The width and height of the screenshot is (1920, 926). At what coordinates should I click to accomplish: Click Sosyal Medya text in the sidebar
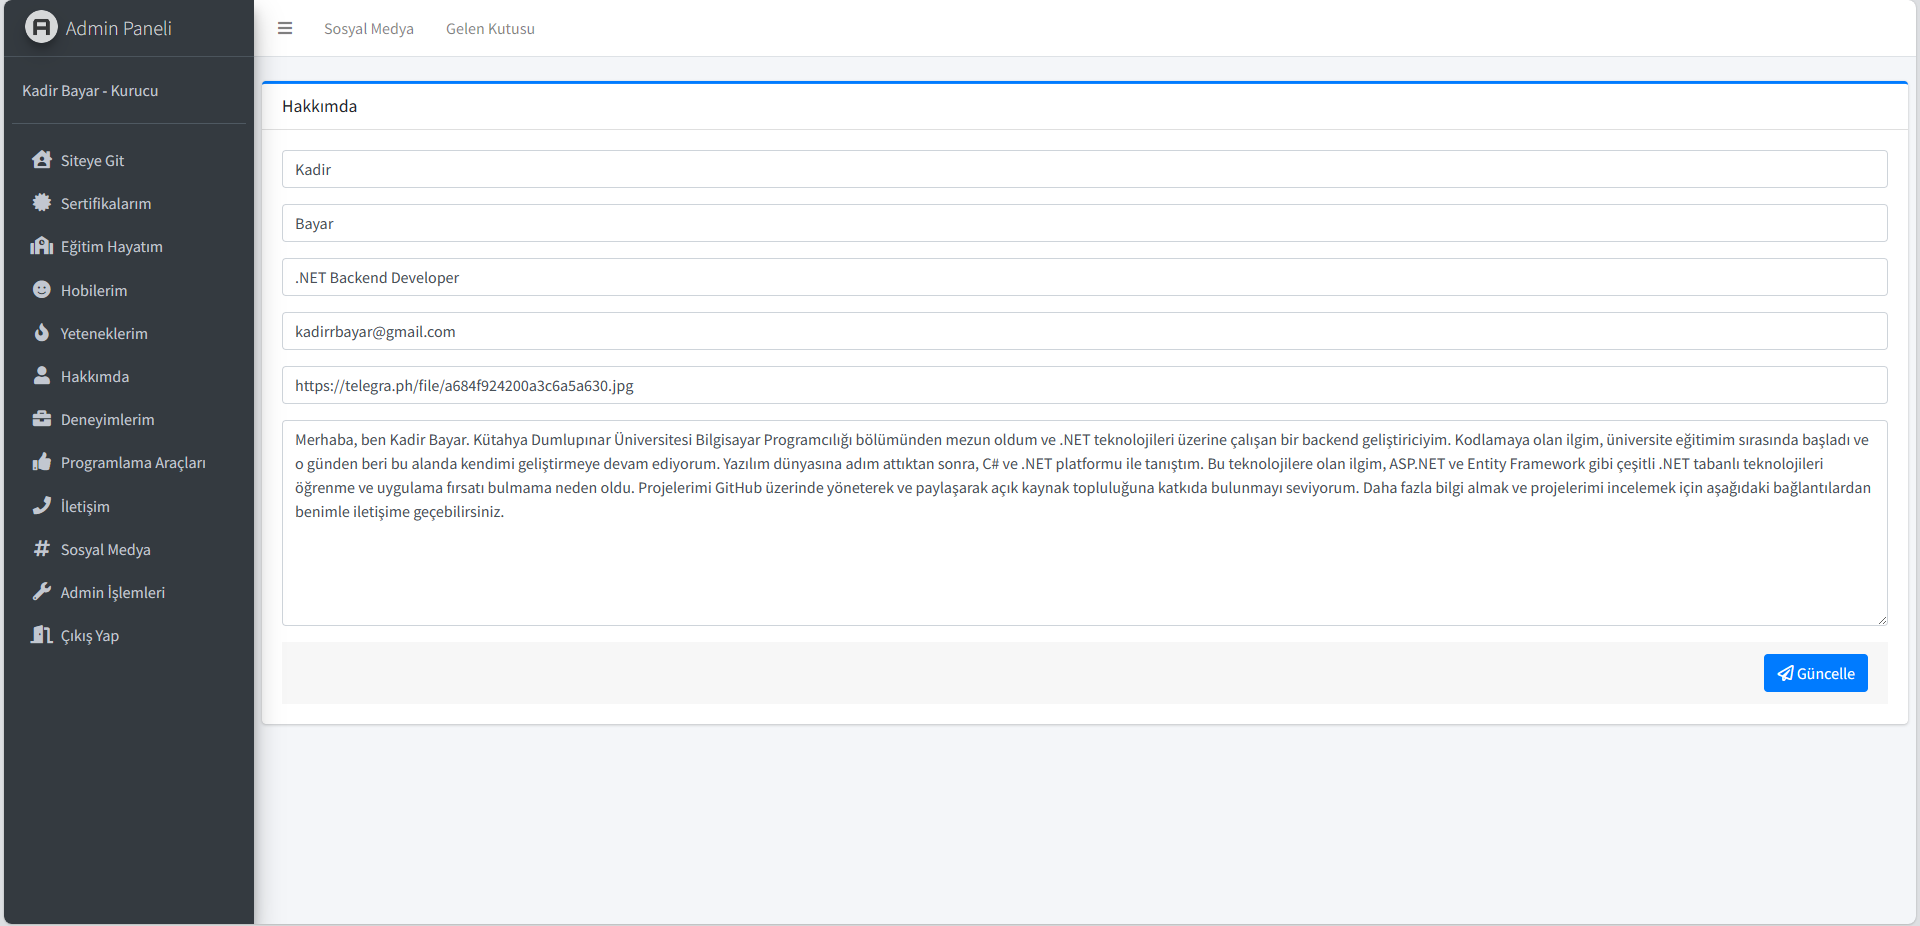point(105,550)
